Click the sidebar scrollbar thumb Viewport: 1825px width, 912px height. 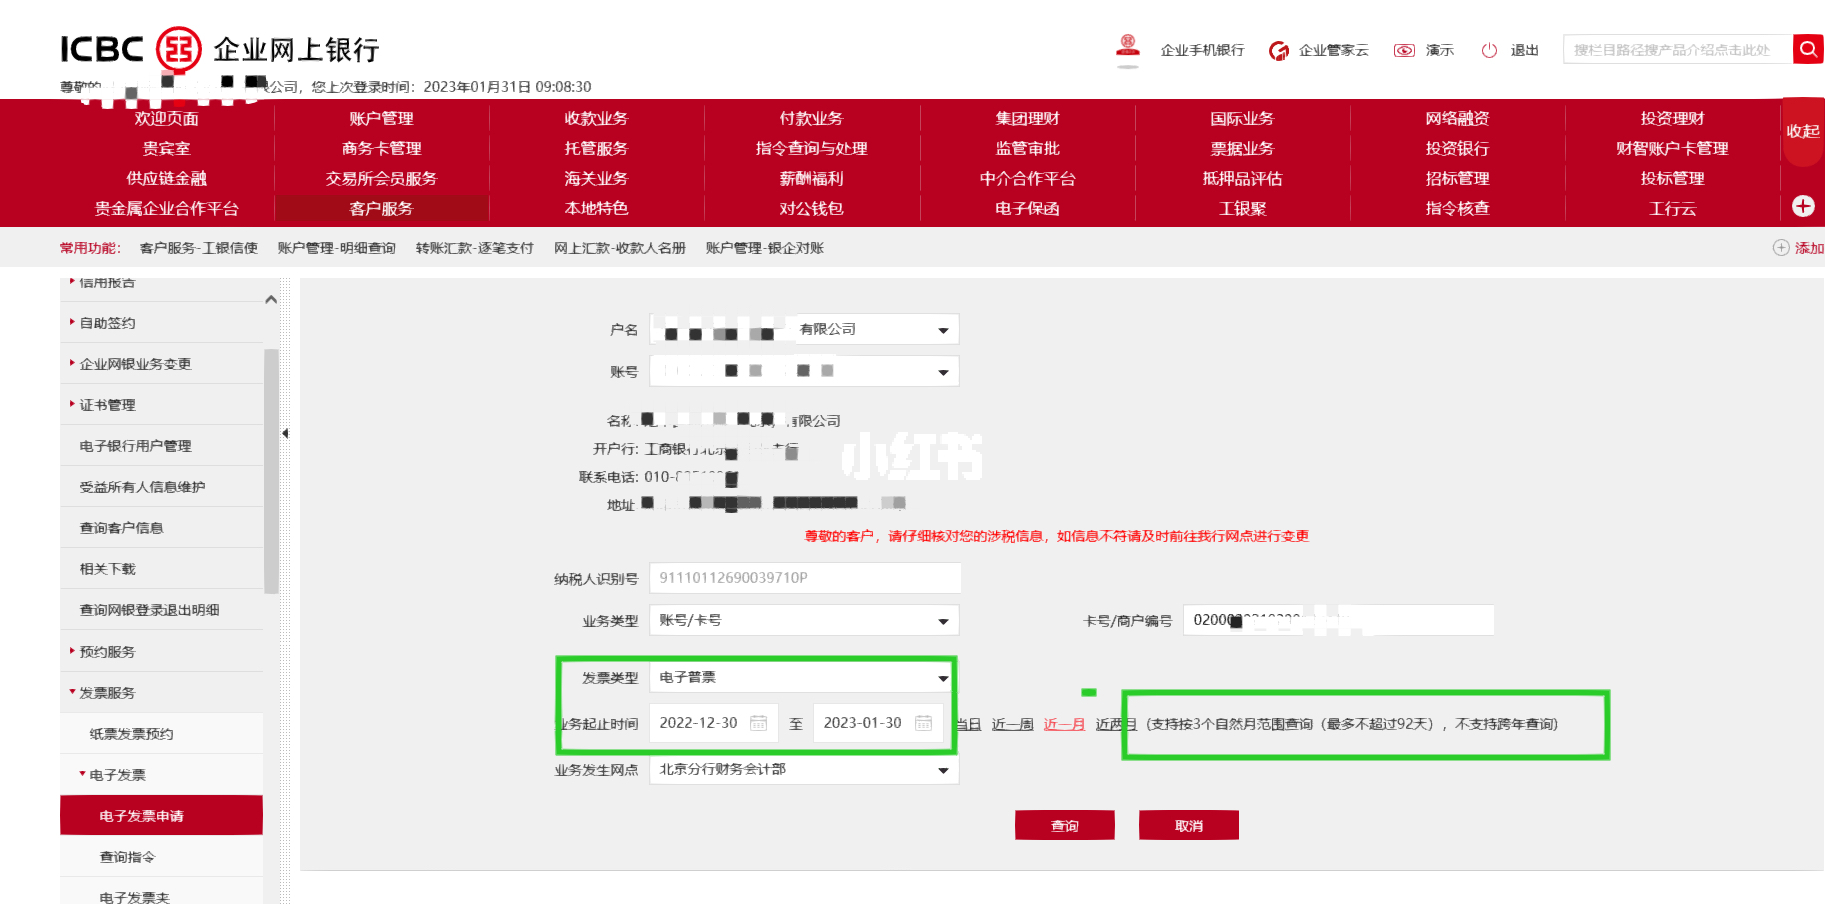point(271,471)
